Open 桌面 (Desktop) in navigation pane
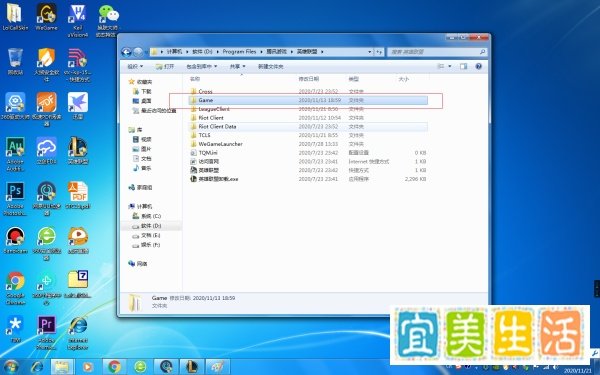The image size is (600, 375). 146,101
